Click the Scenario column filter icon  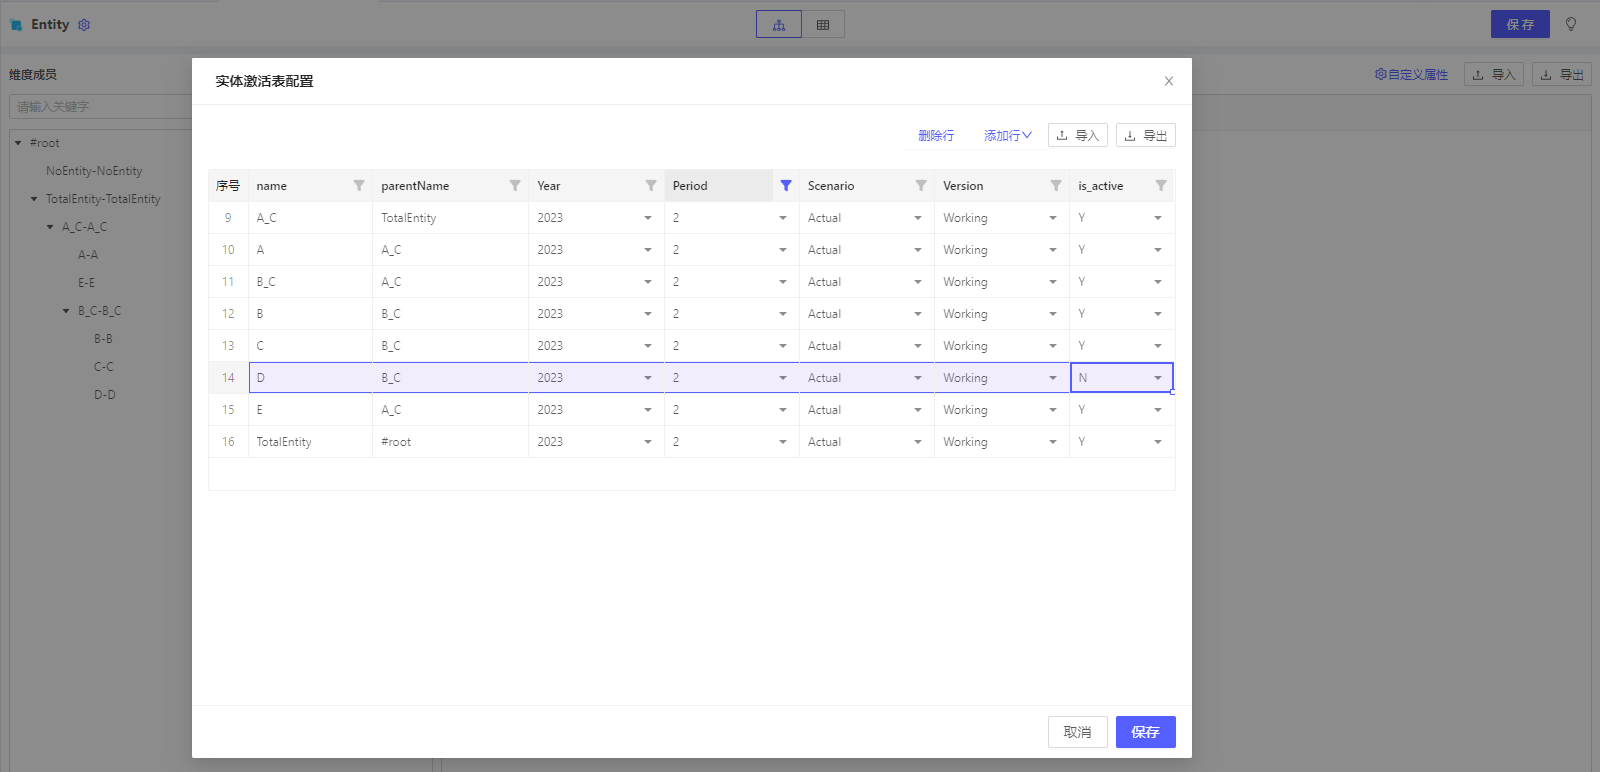[921, 186]
